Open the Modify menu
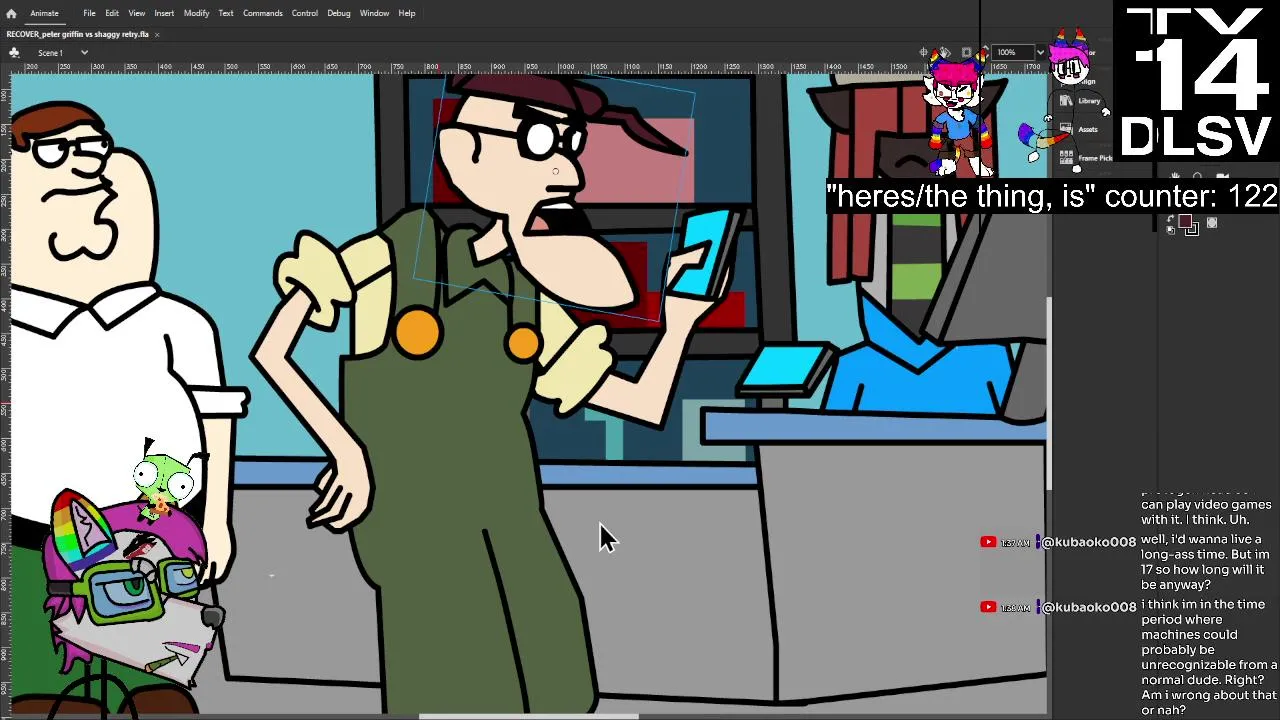Screen dimensions: 1280x720 196,13
